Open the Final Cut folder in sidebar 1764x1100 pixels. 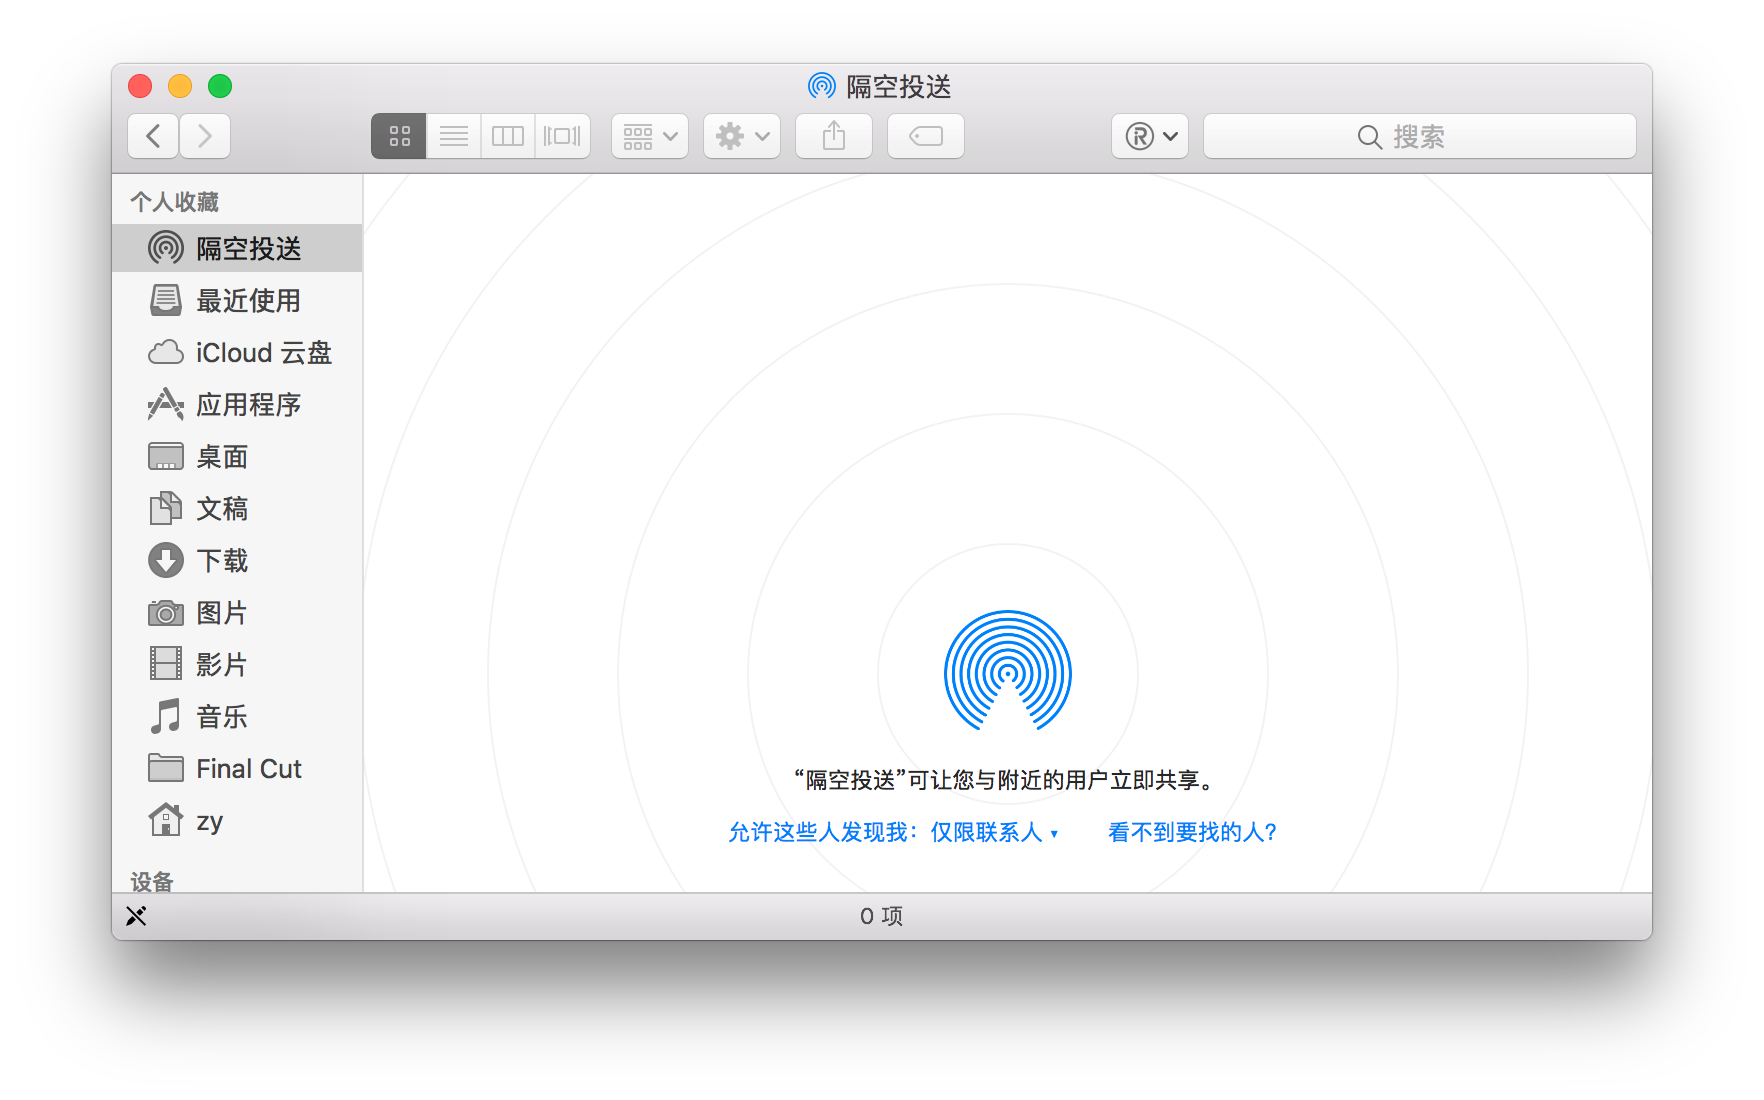coord(249,768)
